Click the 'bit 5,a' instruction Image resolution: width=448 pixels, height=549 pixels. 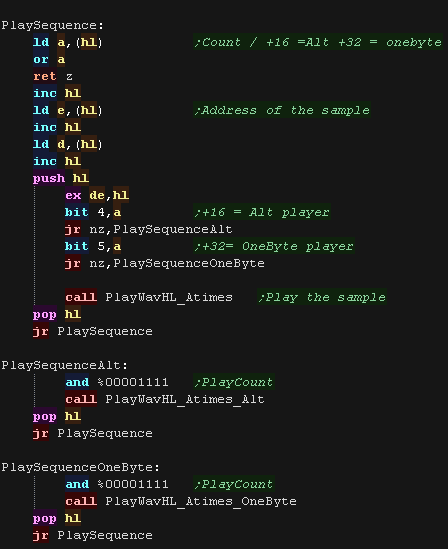coord(93,246)
